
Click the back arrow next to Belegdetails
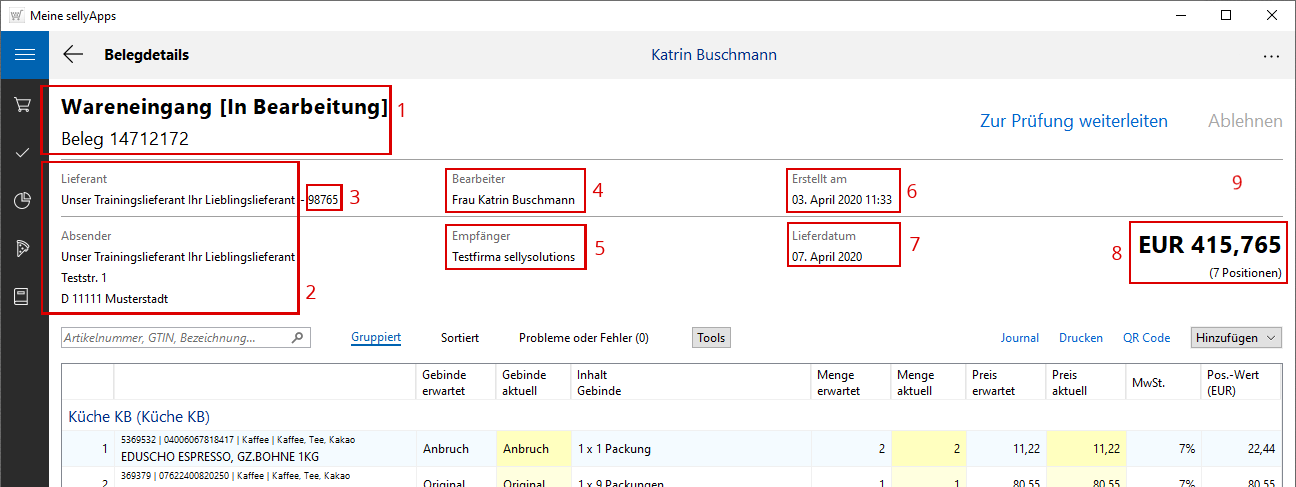73,55
